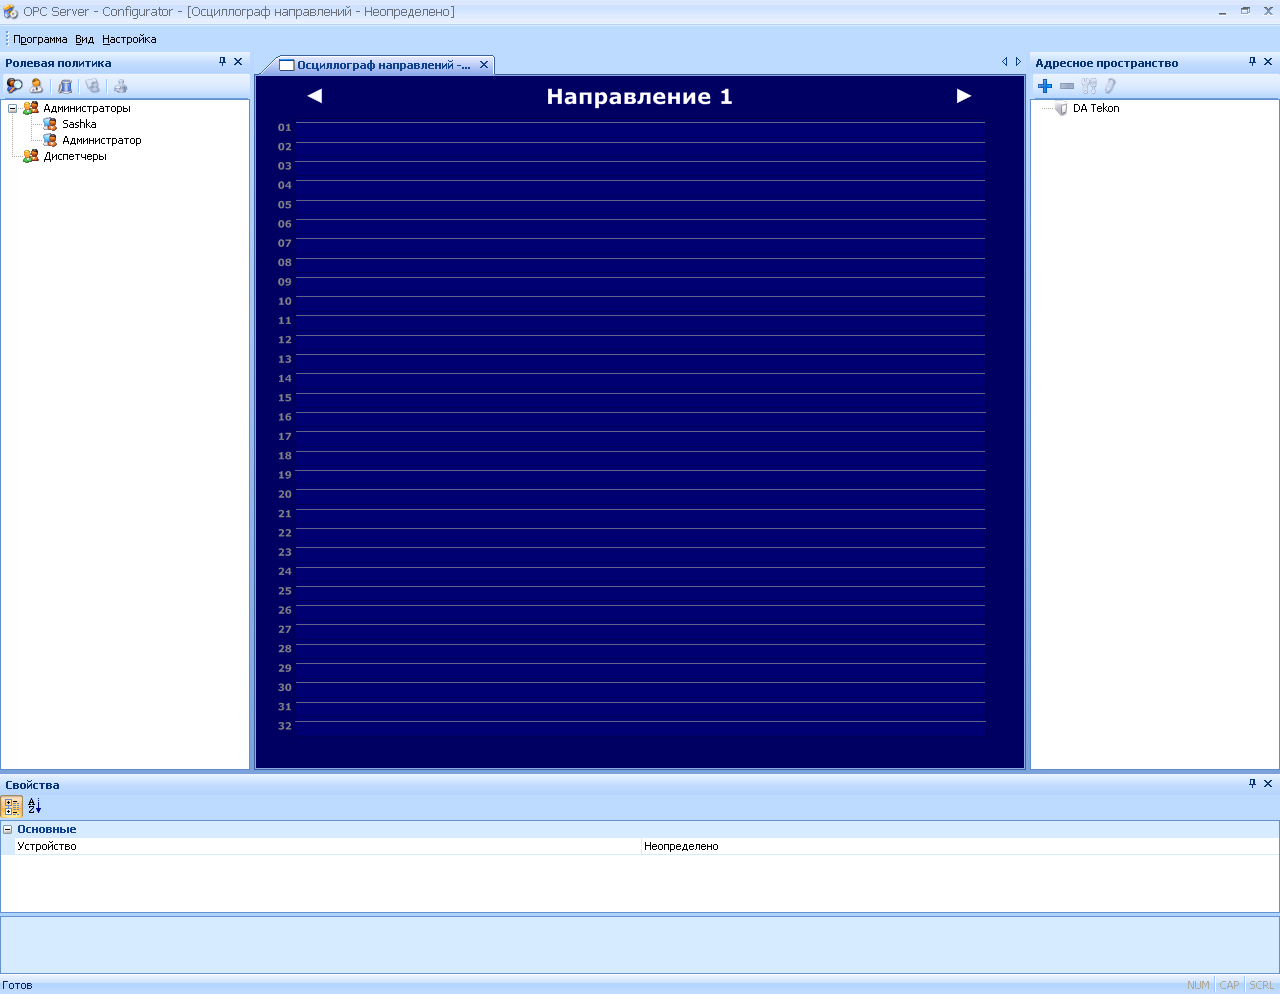Click the blue plus add icon
The height and width of the screenshot is (994, 1280).
click(x=1045, y=86)
